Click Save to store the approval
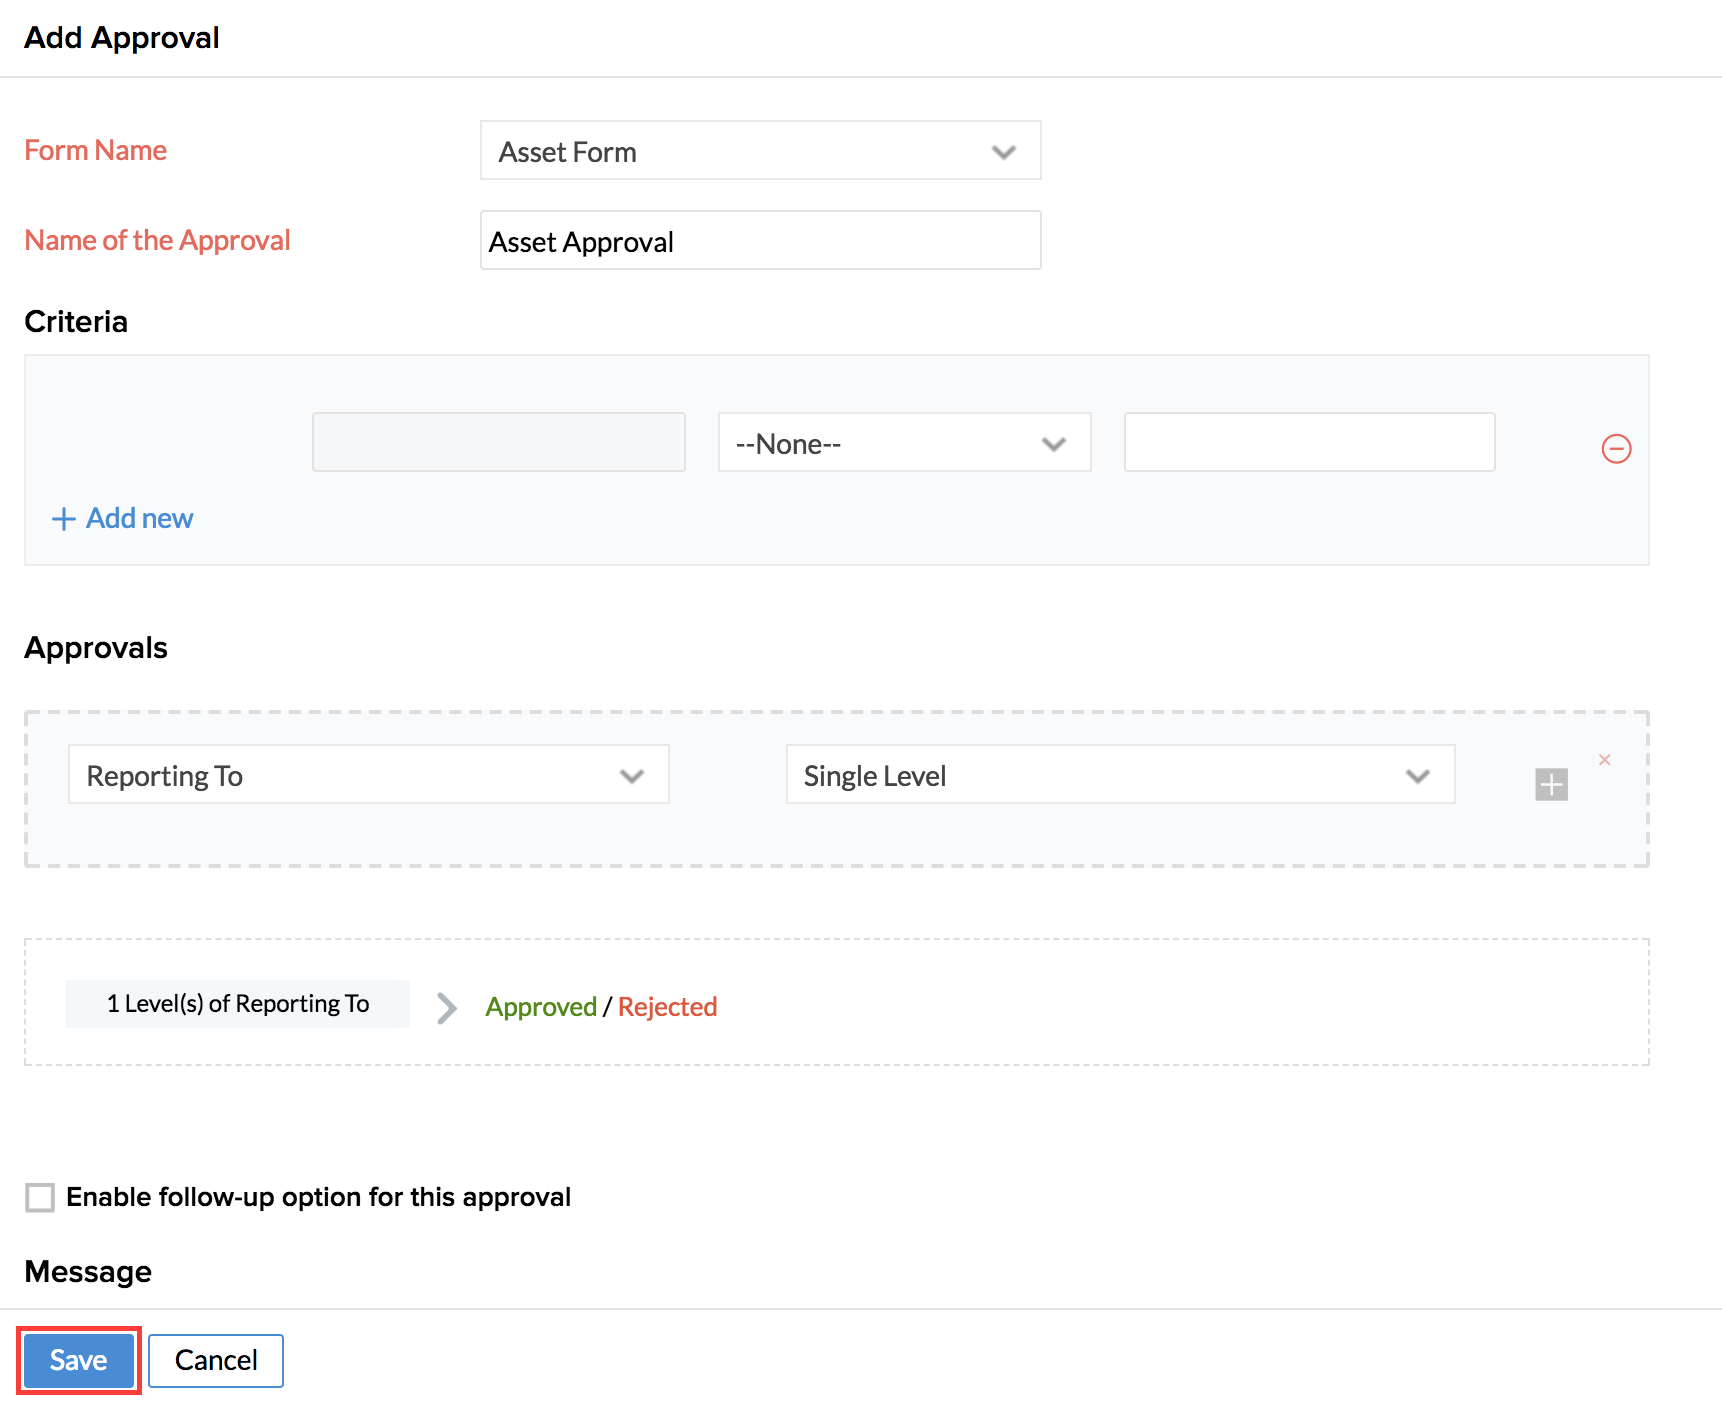The height and width of the screenshot is (1408, 1722). tap(79, 1360)
